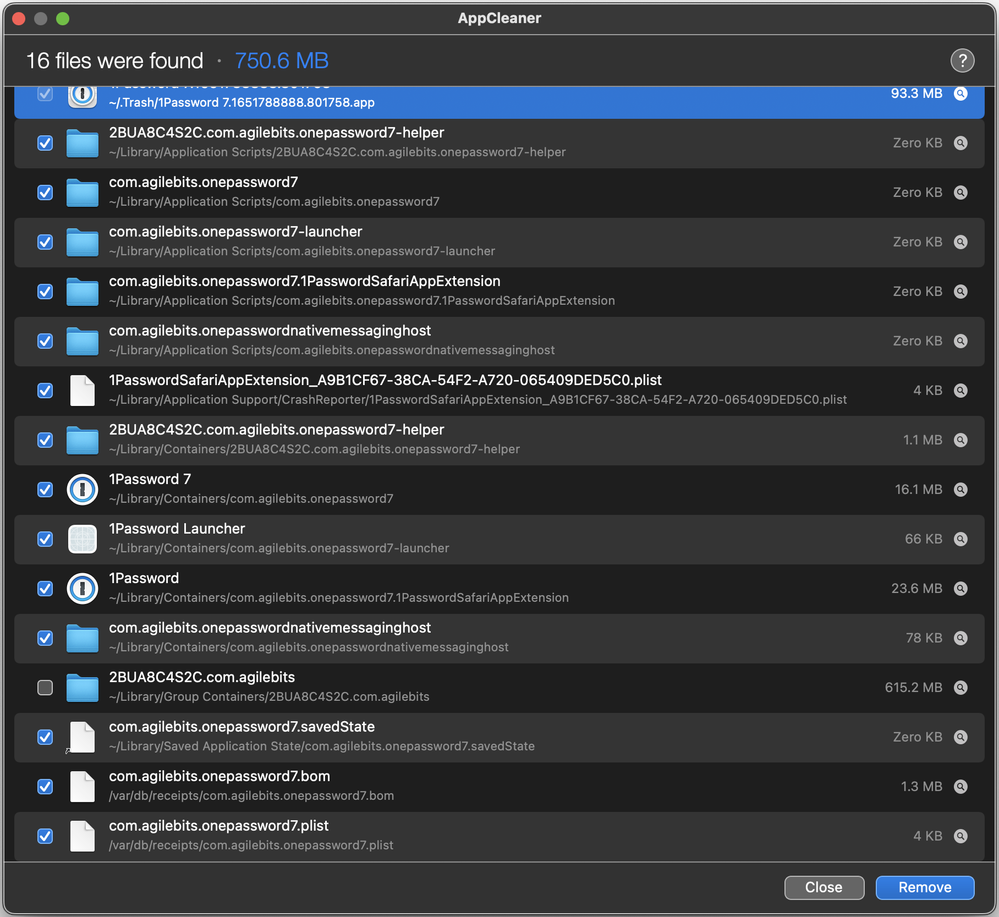Viewport: 999px width, 917px height.
Task: Click the onepassword7-launcher scripts folder icon
Action: (82, 242)
